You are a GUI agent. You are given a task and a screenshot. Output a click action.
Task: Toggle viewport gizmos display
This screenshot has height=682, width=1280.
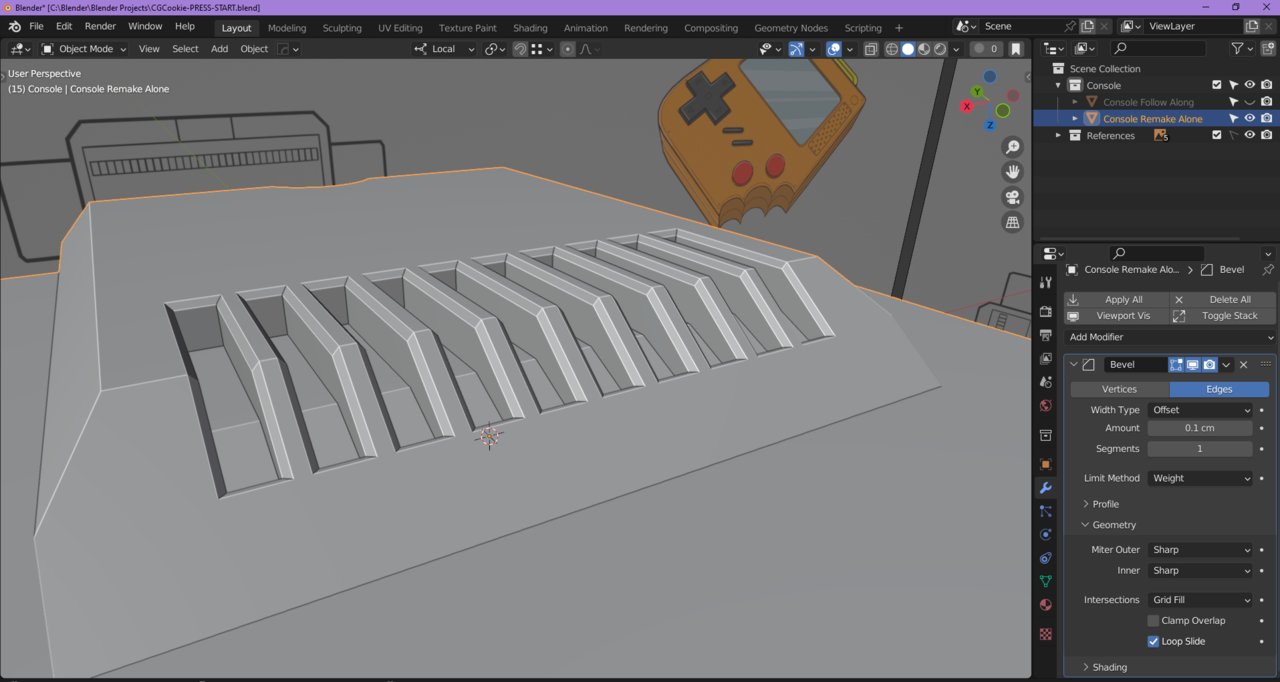pyautogui.click(x=796, y=49)
